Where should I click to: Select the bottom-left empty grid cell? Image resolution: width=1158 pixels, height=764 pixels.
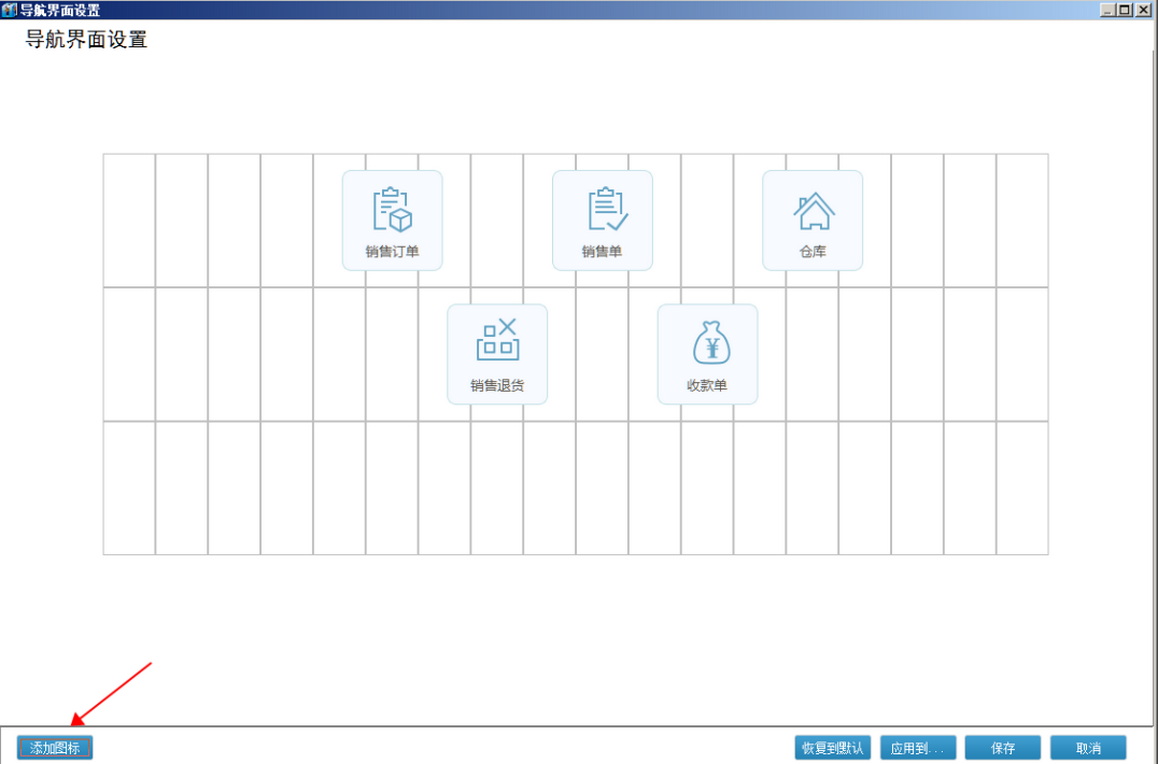click(129, 488)
